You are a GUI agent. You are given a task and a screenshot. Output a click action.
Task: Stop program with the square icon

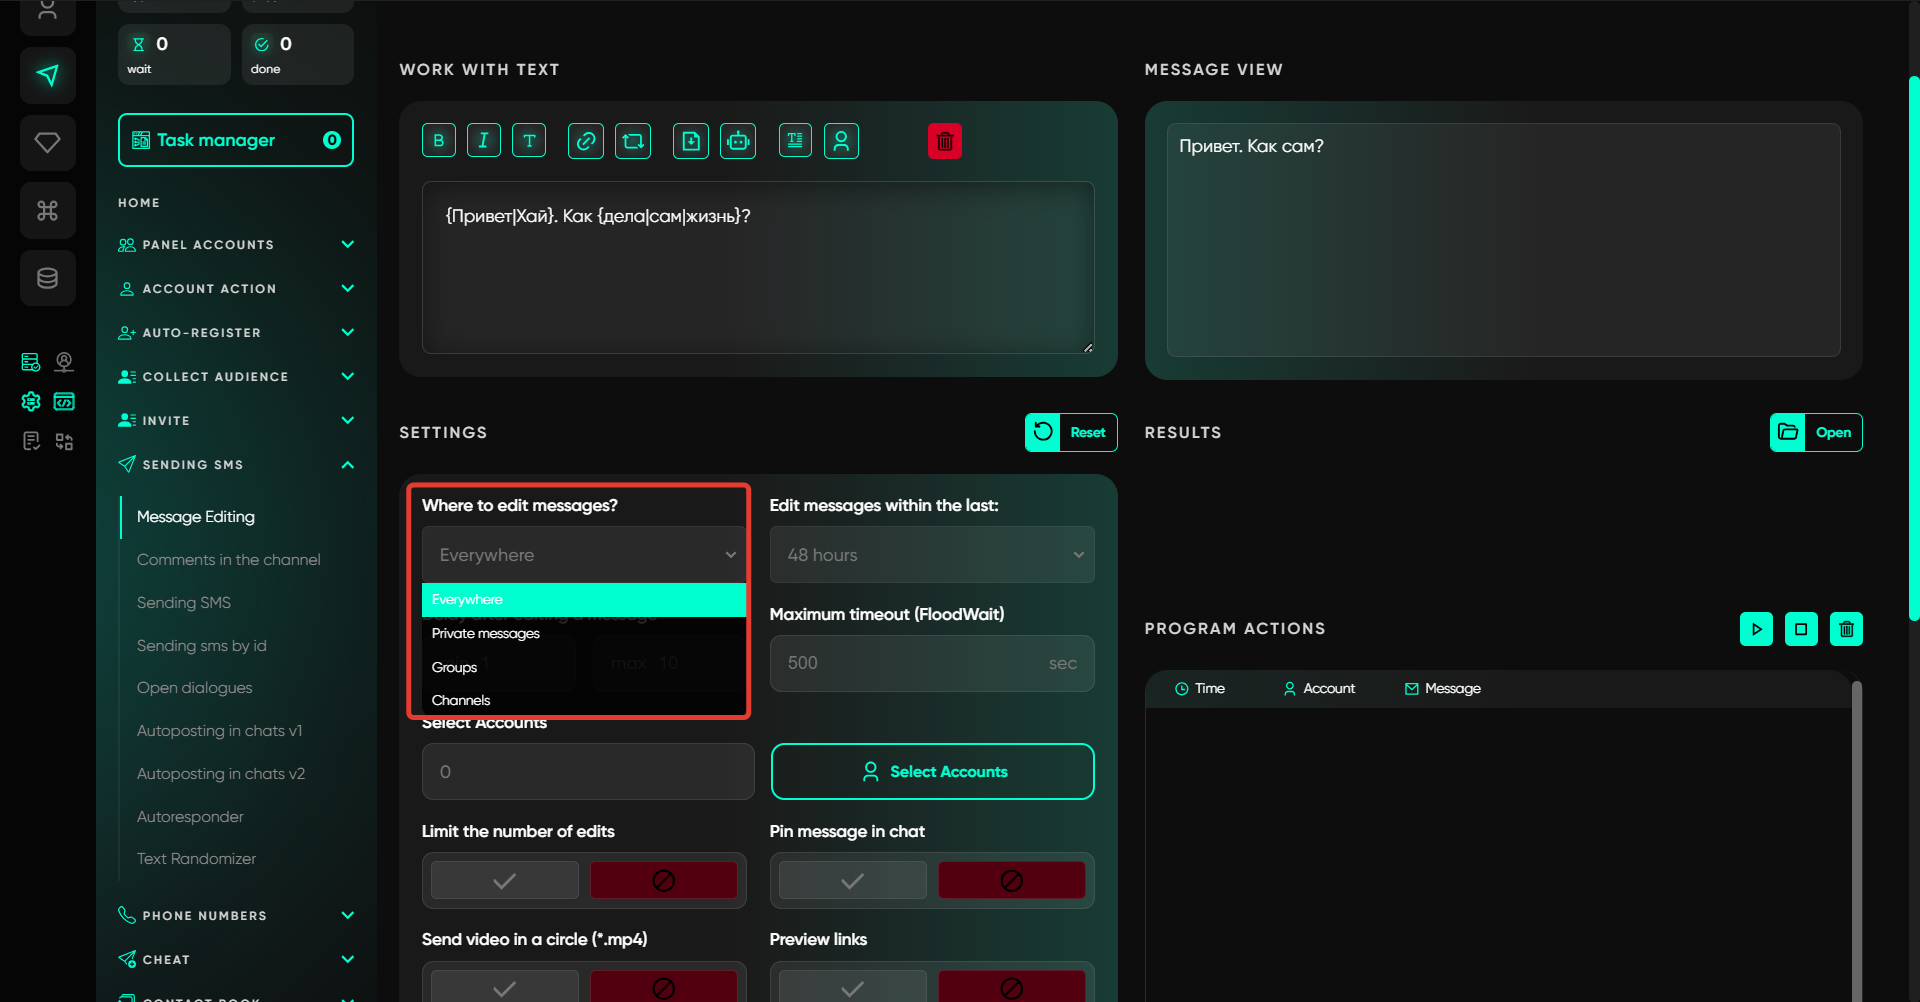pyautogui.click(x=1801, y=629)
